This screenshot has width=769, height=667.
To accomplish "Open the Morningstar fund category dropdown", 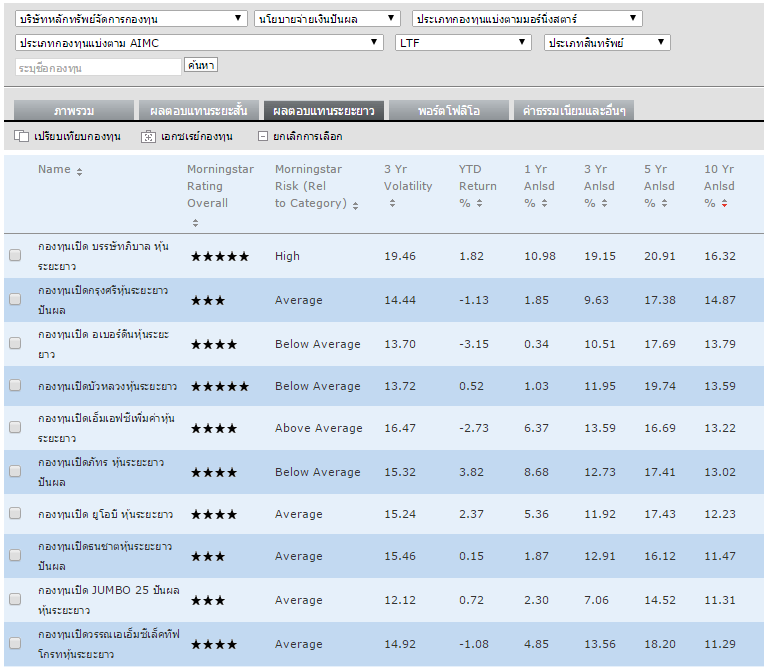I will 527,19.
